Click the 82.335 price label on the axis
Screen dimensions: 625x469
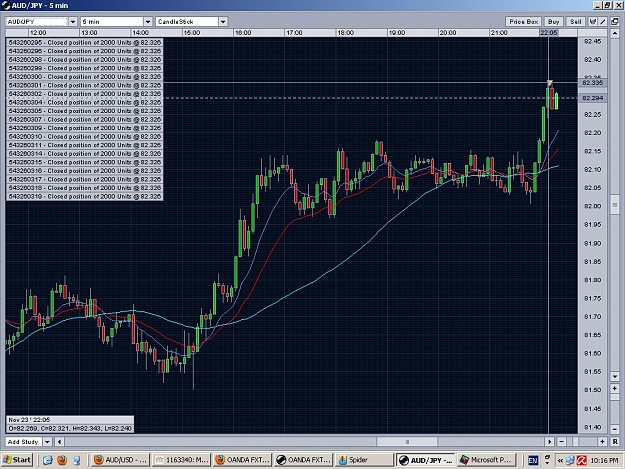592,82
